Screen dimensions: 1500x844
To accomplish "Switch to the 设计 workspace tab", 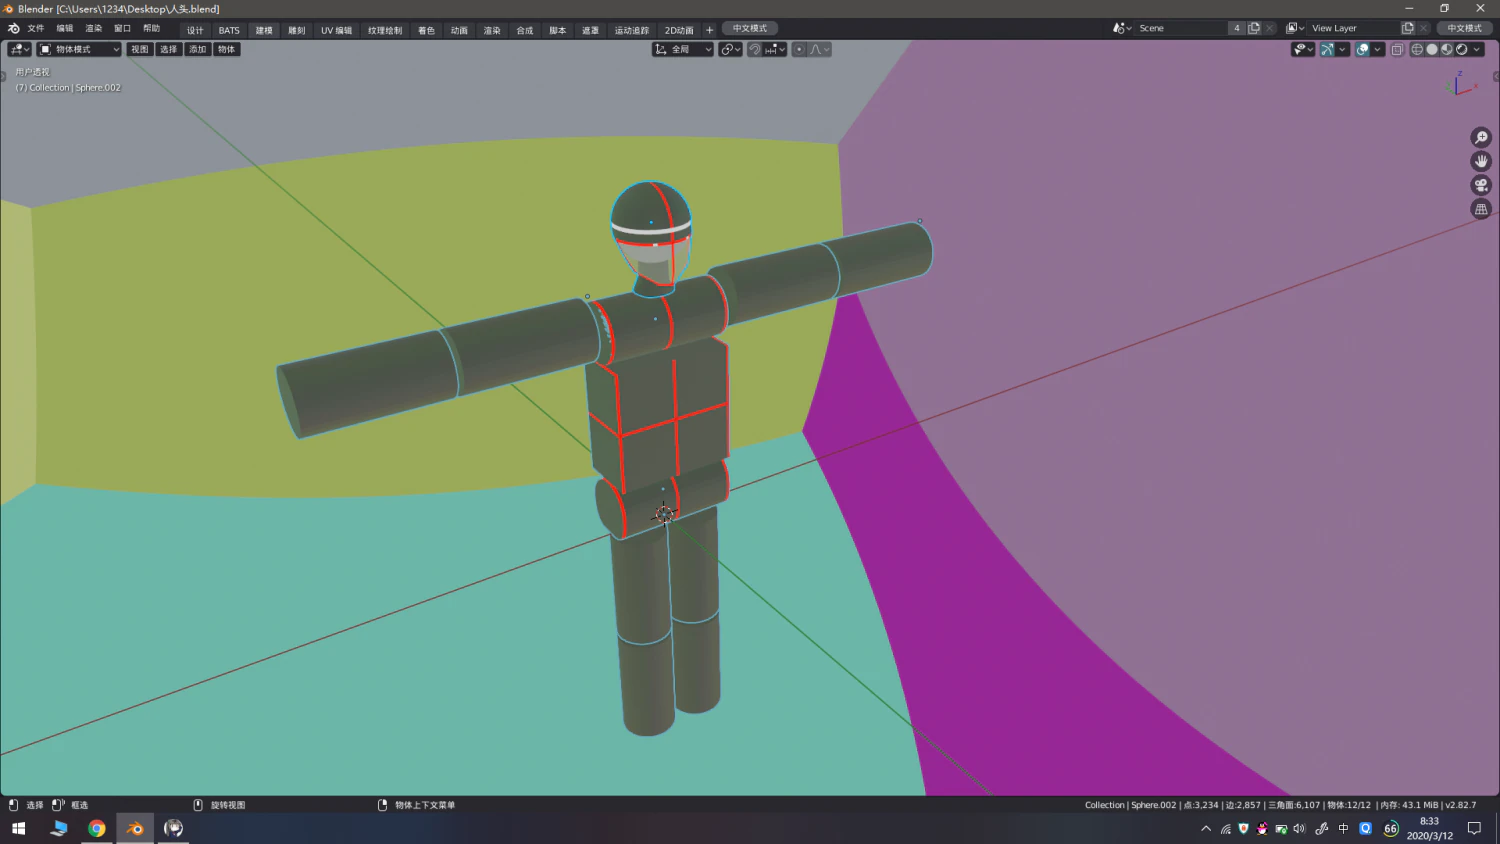I will click(195, 30).
